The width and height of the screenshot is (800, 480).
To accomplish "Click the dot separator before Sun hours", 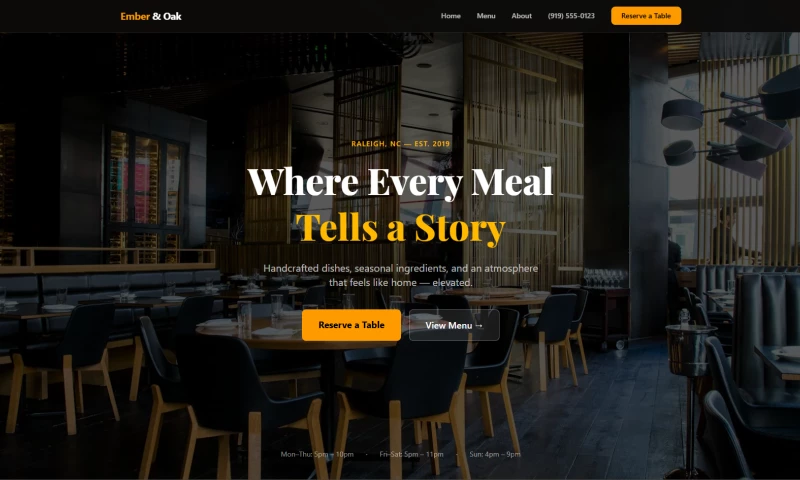I will 456,454.
